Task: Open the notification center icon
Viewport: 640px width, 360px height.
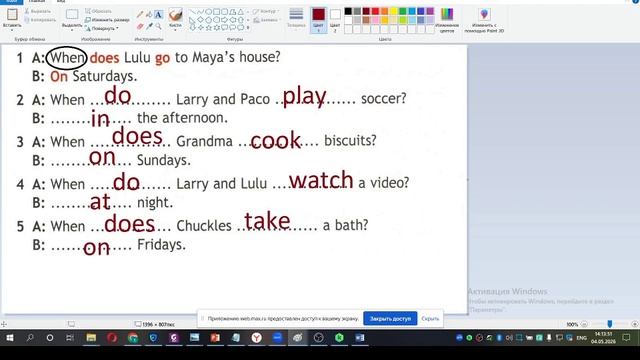Action: coord(626,338)
